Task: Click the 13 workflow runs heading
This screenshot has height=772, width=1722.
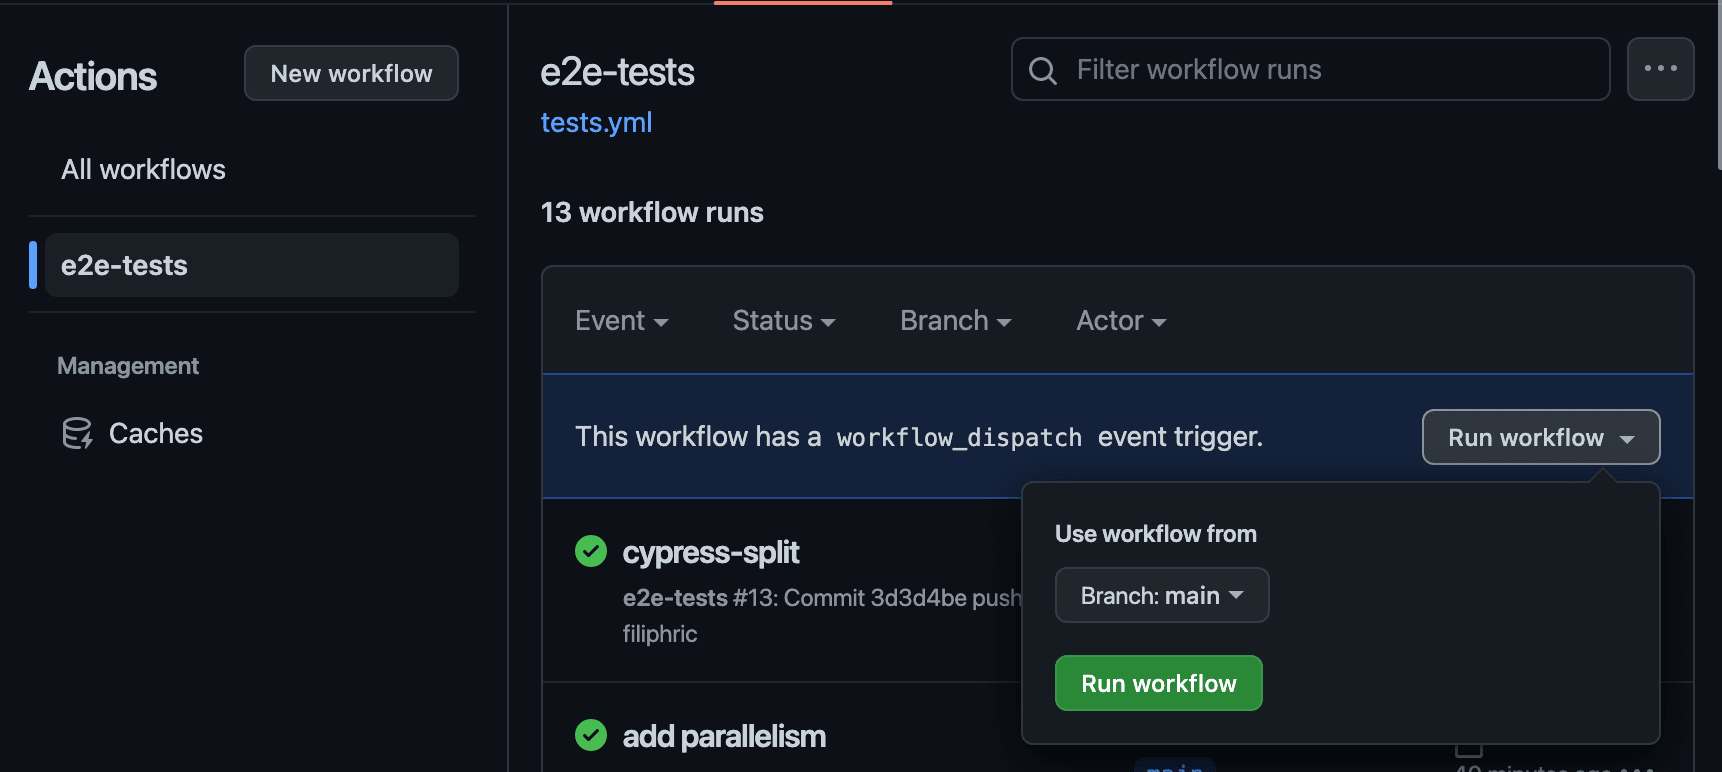Action: (x=652, y=212)
